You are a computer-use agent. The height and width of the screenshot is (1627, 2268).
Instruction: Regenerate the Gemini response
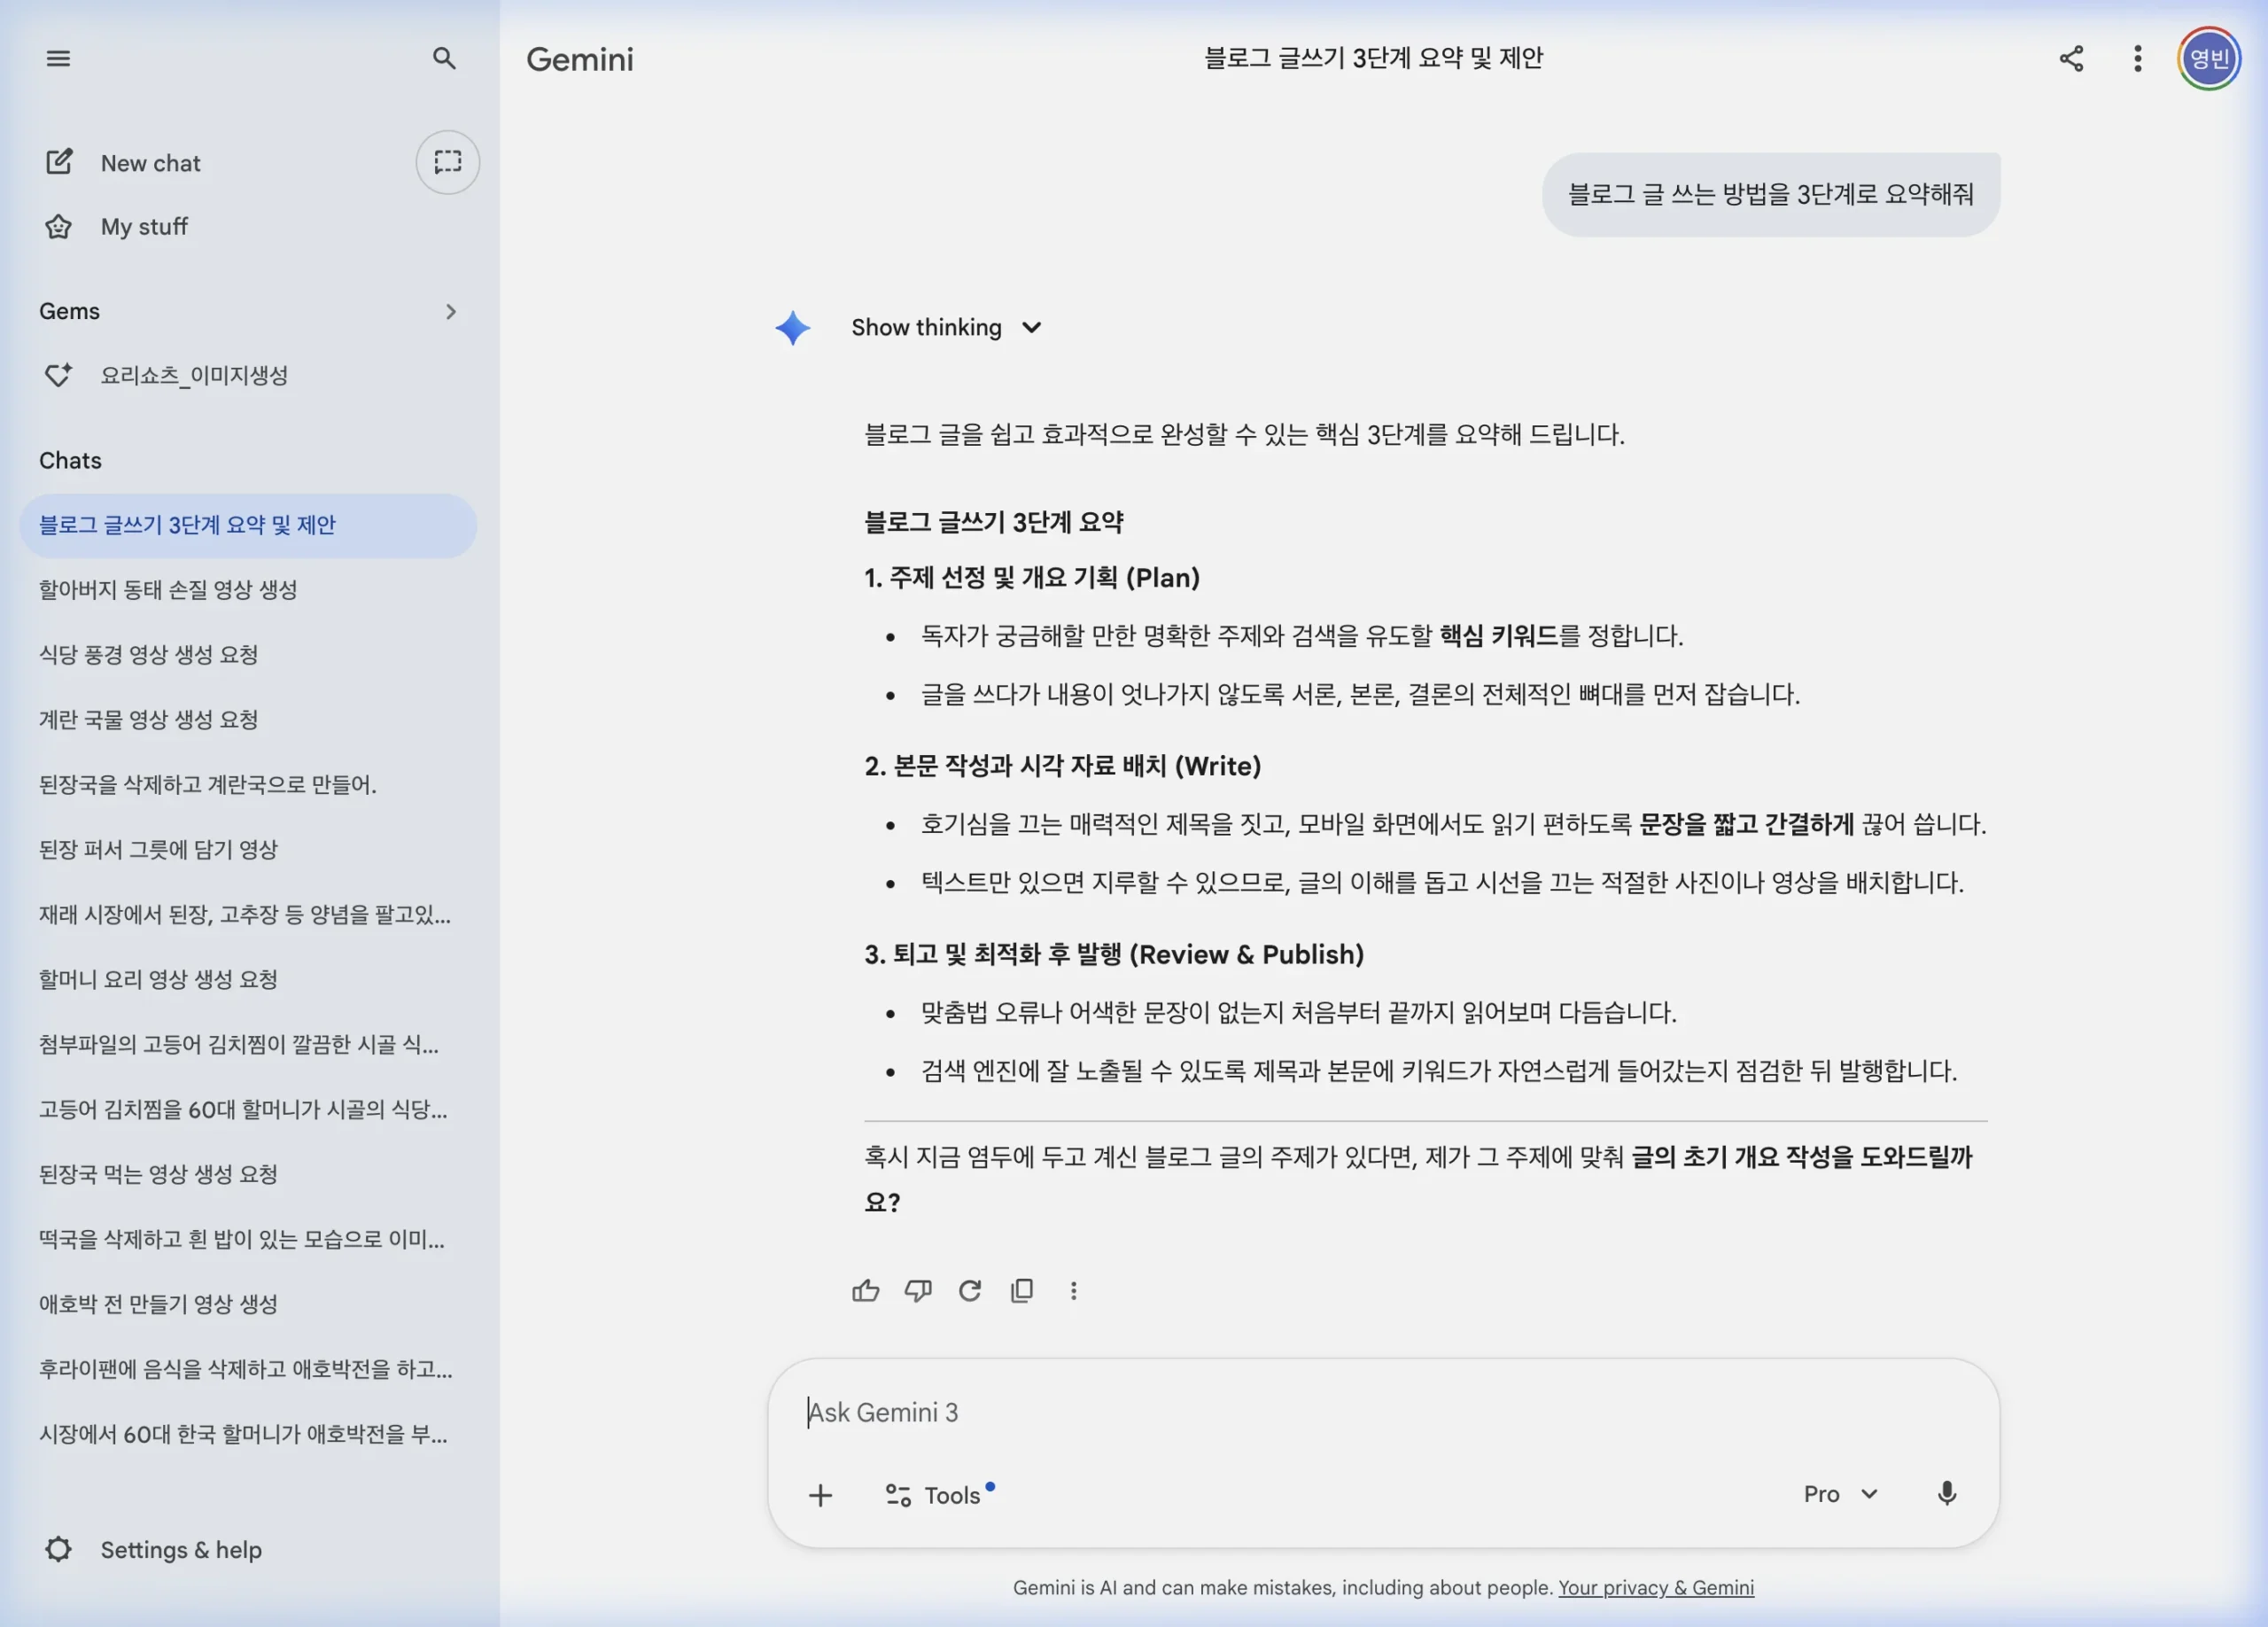(x=970, y=1290)
